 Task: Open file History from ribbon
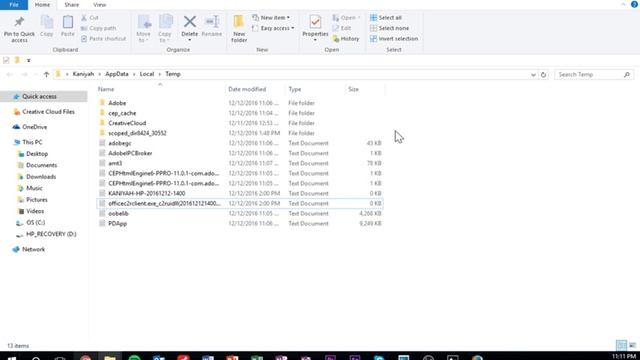(x=346, y=39)
